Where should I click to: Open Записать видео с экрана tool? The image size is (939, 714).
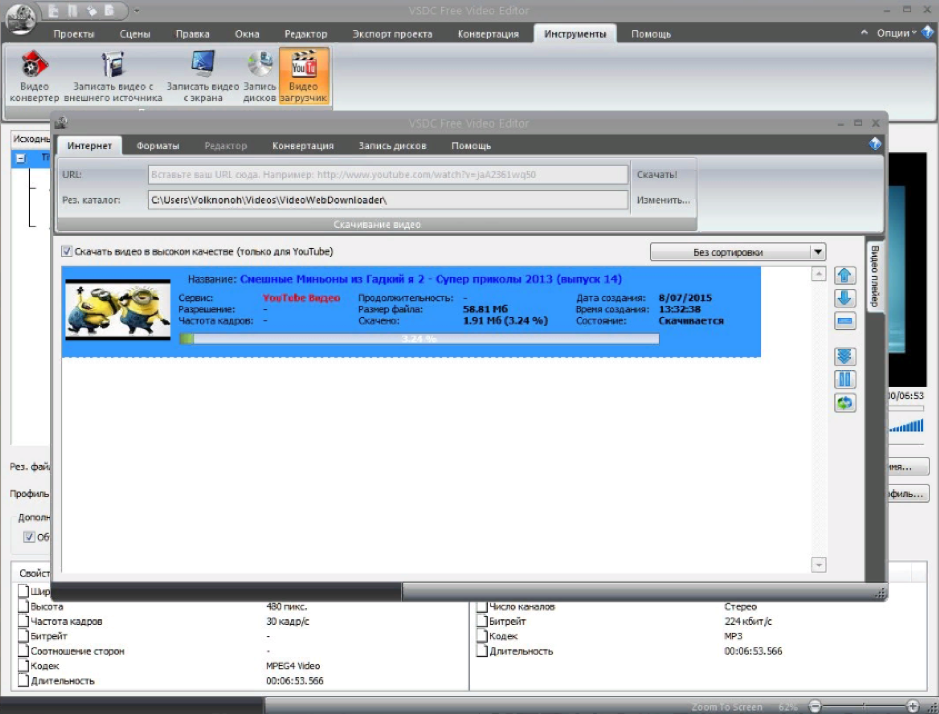[x=202, y=76]
